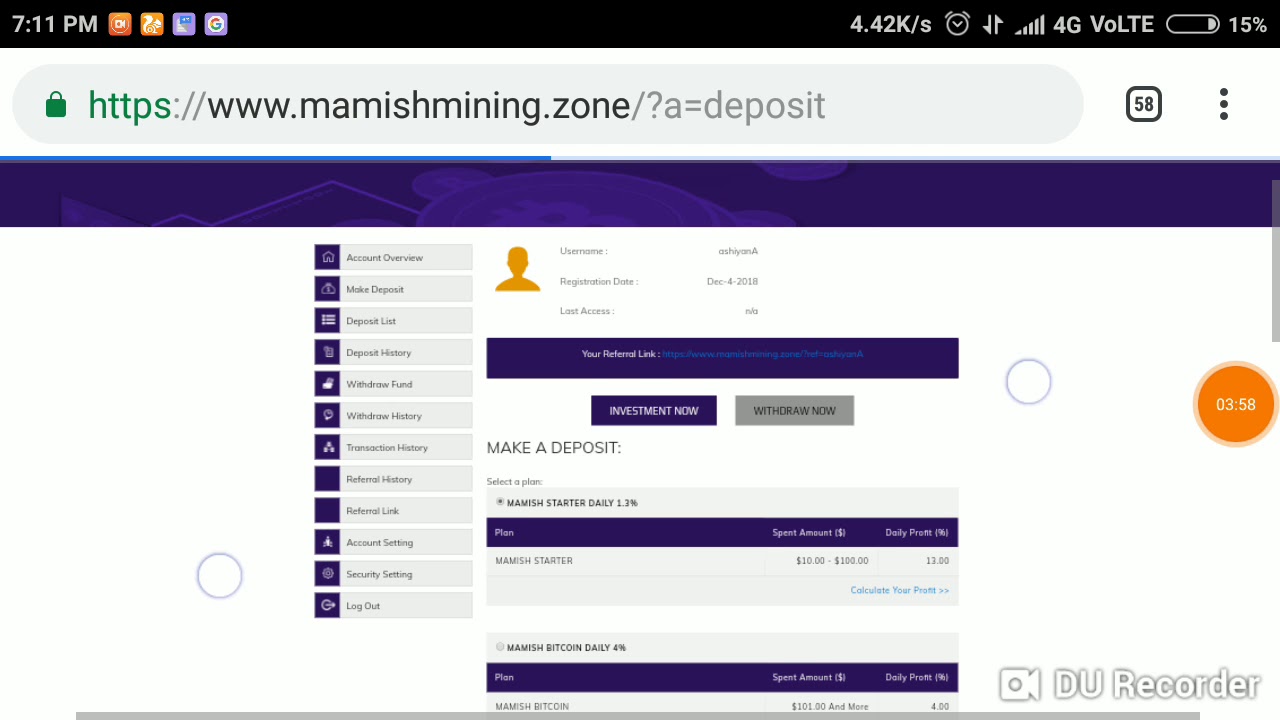The height and width of the screenshot is (720, 1280).
Task: Tap the DU Recorder orange timer bubble
Action: tap(1236, 404)
